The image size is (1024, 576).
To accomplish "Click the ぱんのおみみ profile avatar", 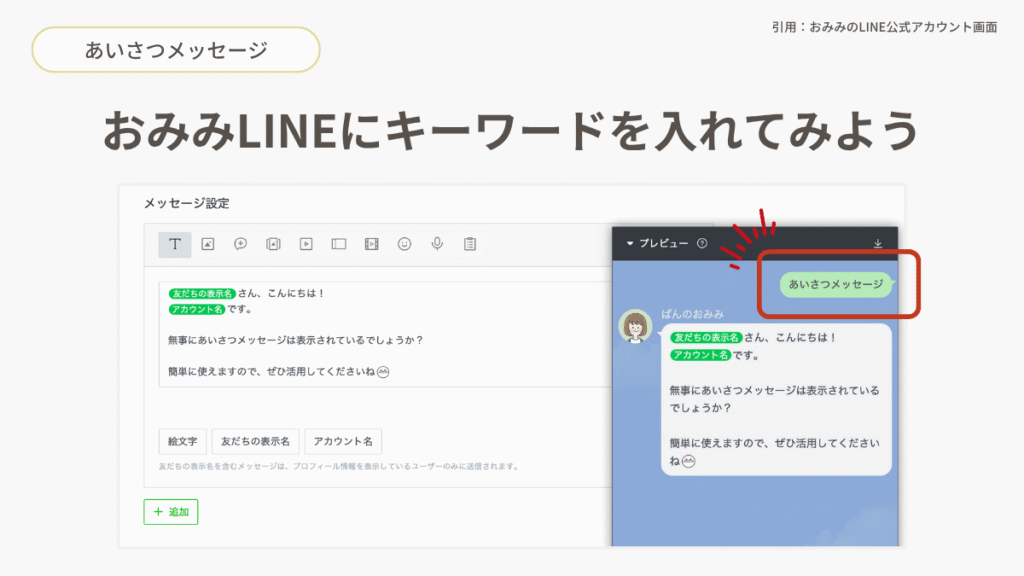I will [636, 327].
